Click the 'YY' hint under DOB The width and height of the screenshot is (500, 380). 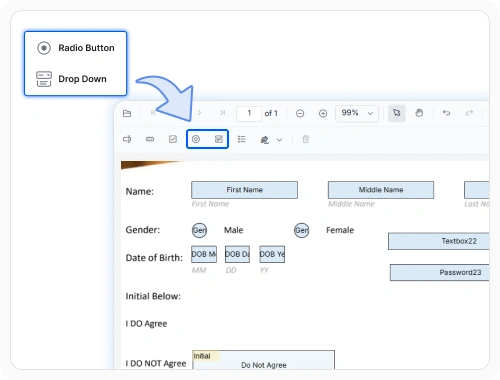tap(264, 270)
